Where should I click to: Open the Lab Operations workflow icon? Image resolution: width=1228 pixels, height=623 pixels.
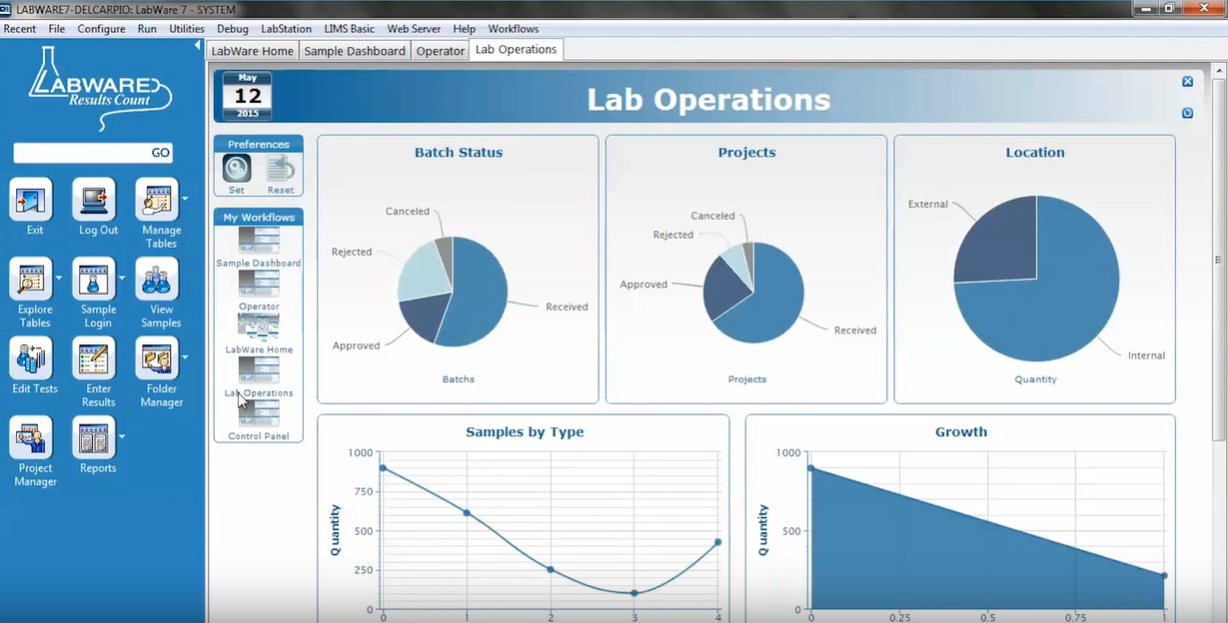(x=259, y=370)
